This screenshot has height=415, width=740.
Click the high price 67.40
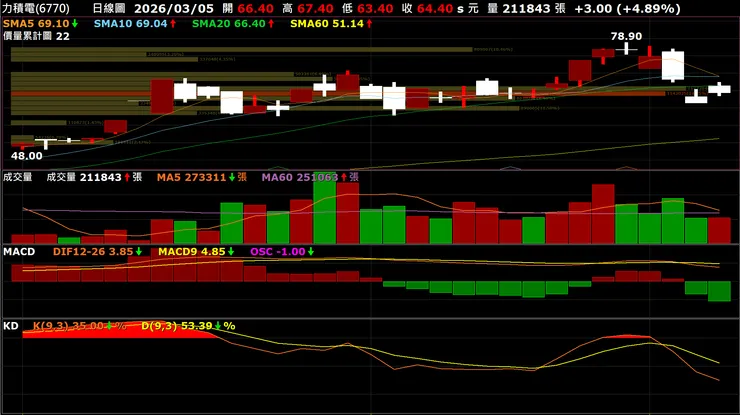click(315, 8)
